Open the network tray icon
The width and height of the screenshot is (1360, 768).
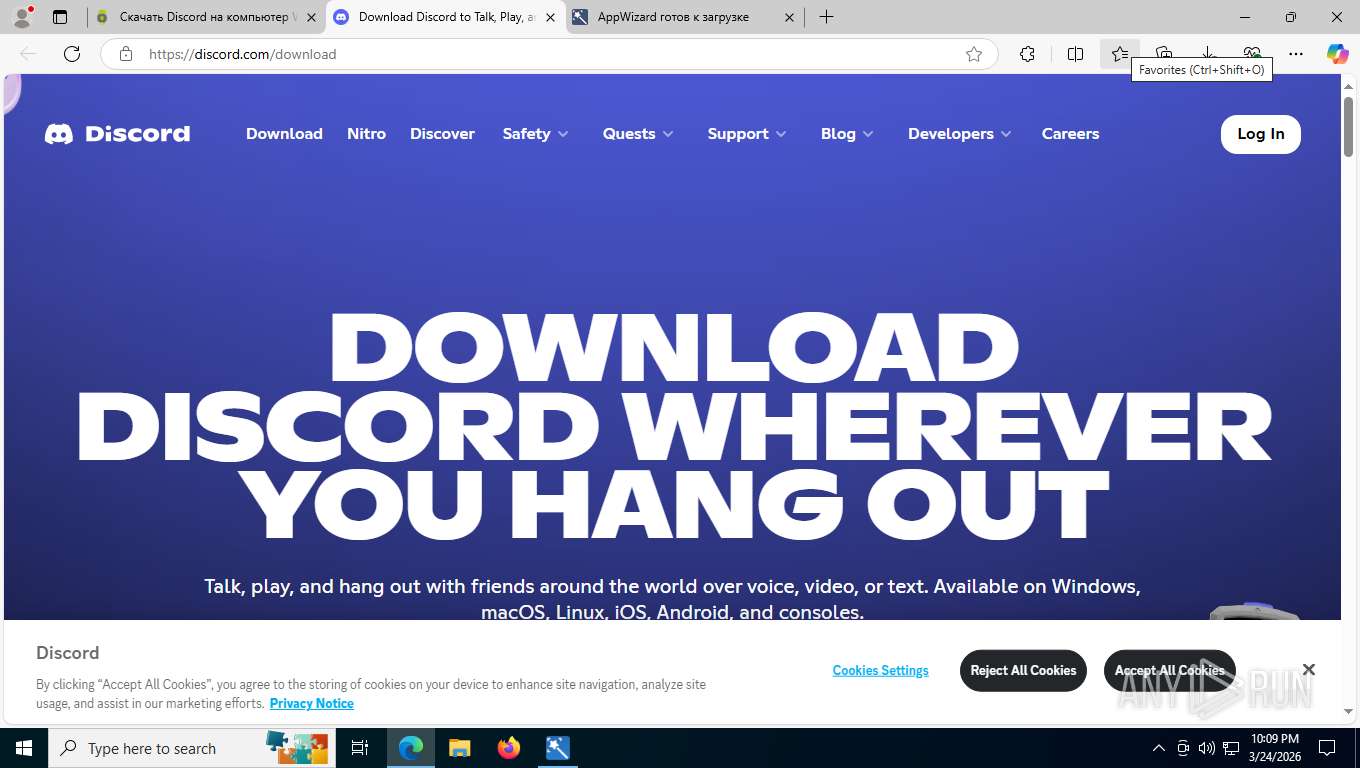1231,748
